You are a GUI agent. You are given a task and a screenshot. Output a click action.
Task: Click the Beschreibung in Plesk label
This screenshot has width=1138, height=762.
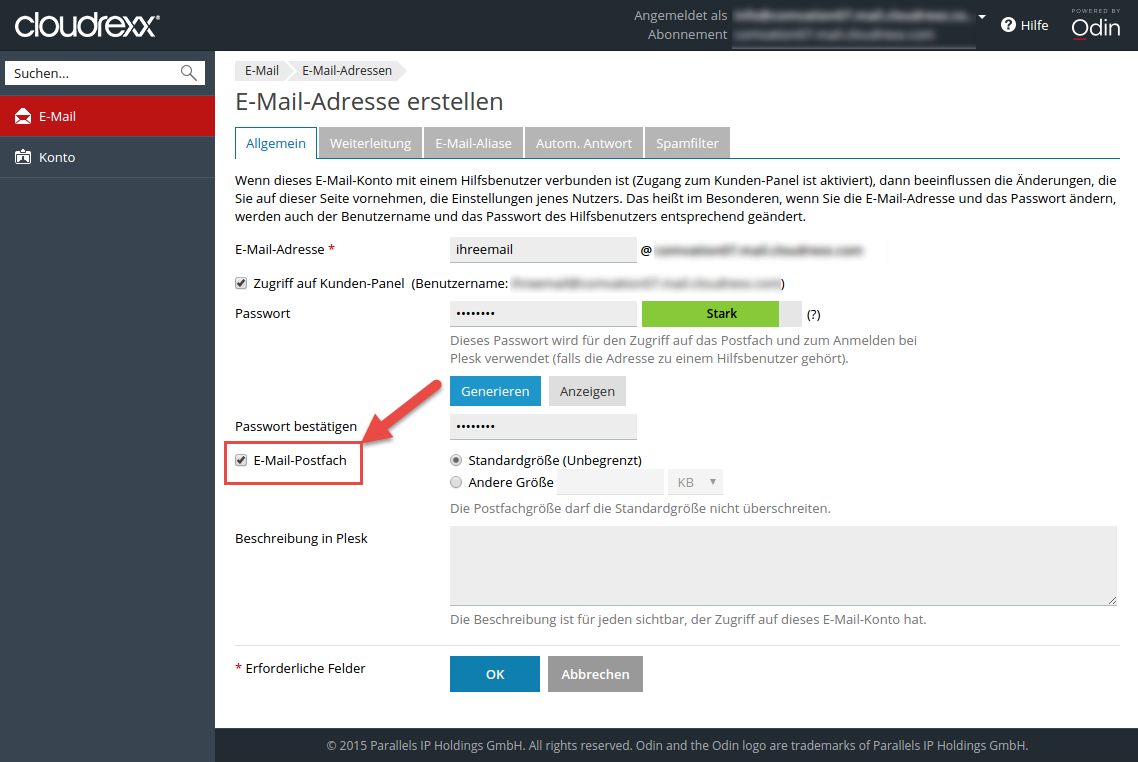click(x=301, y=538)
